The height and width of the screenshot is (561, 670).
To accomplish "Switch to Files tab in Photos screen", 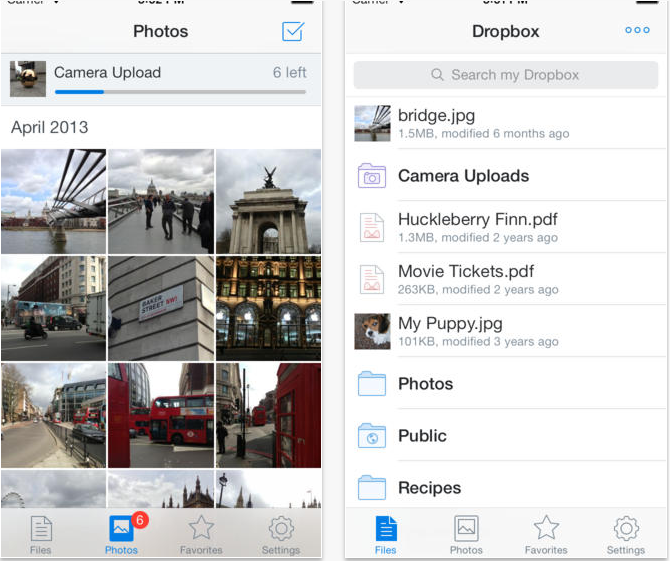I will coord(41,535).
